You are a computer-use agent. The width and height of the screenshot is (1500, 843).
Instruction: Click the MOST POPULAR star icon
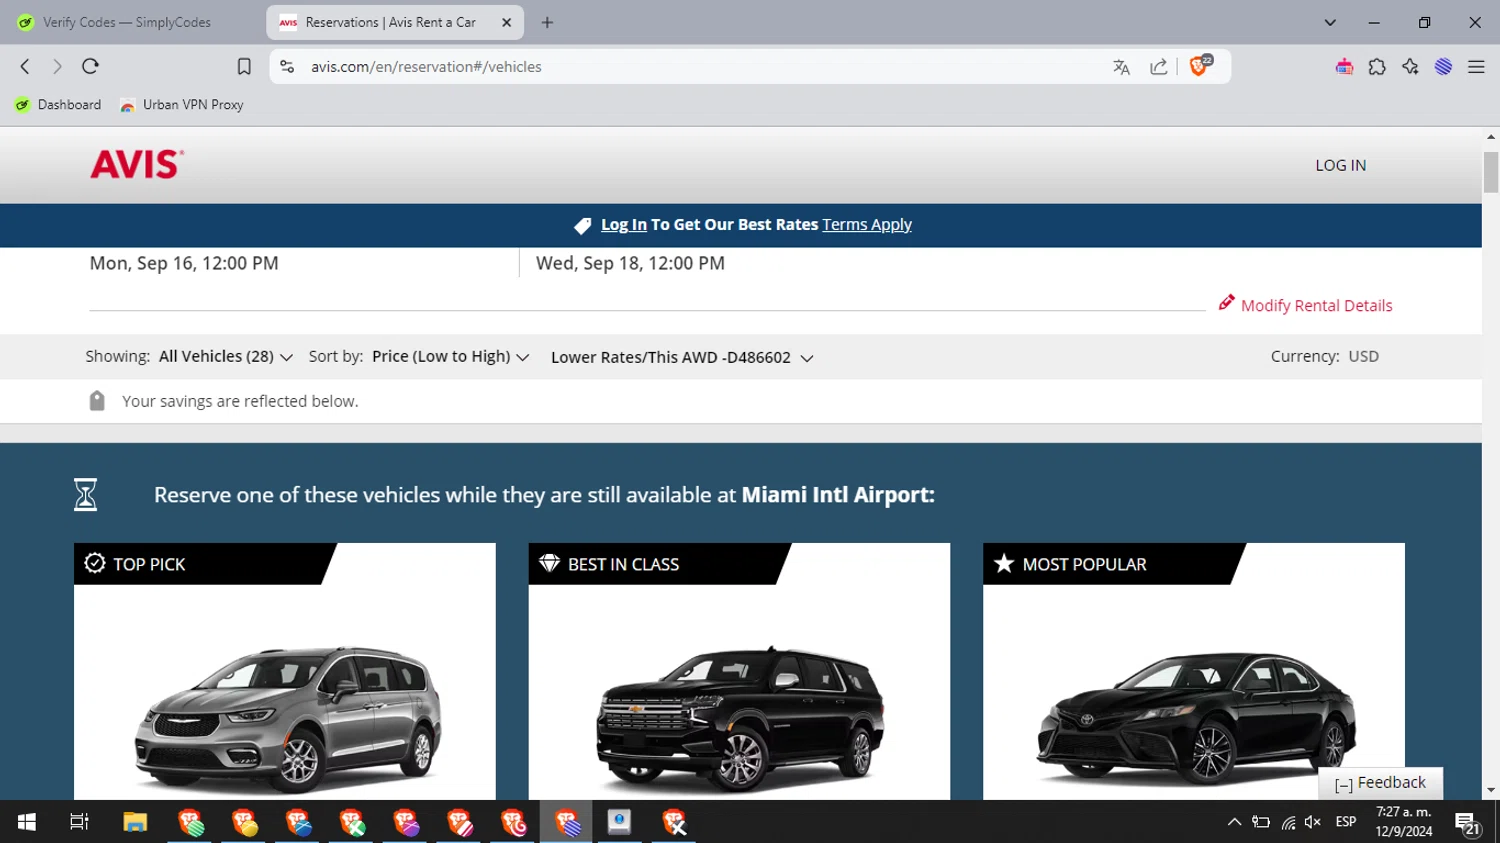[x=1004, y=564]
